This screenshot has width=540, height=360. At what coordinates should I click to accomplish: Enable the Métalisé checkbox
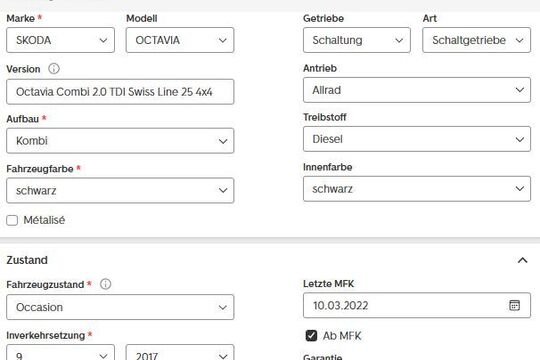click(x=12, y=220)
